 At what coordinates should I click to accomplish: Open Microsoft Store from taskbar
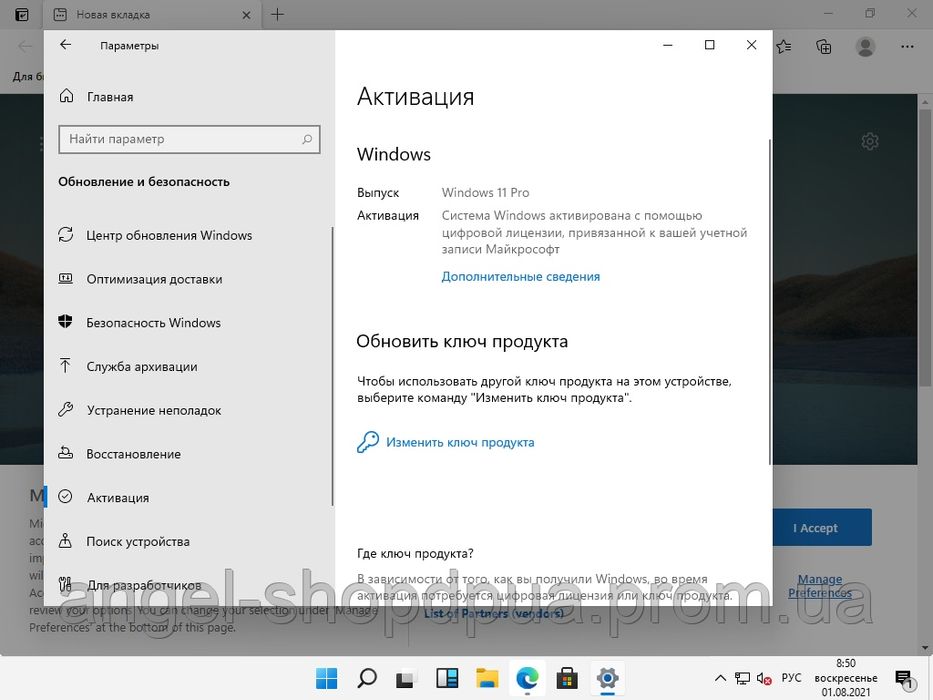pos(567,678)
